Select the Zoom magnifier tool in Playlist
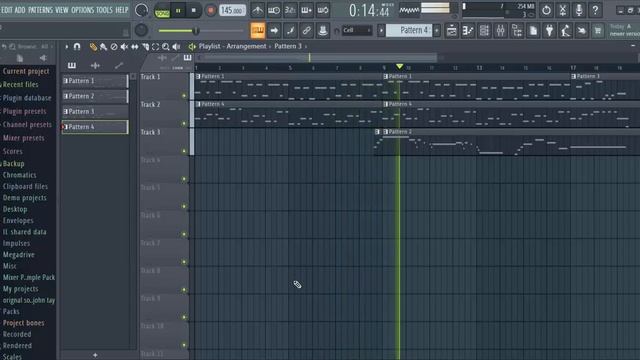The image size is (640, 360). coord(165,47)
